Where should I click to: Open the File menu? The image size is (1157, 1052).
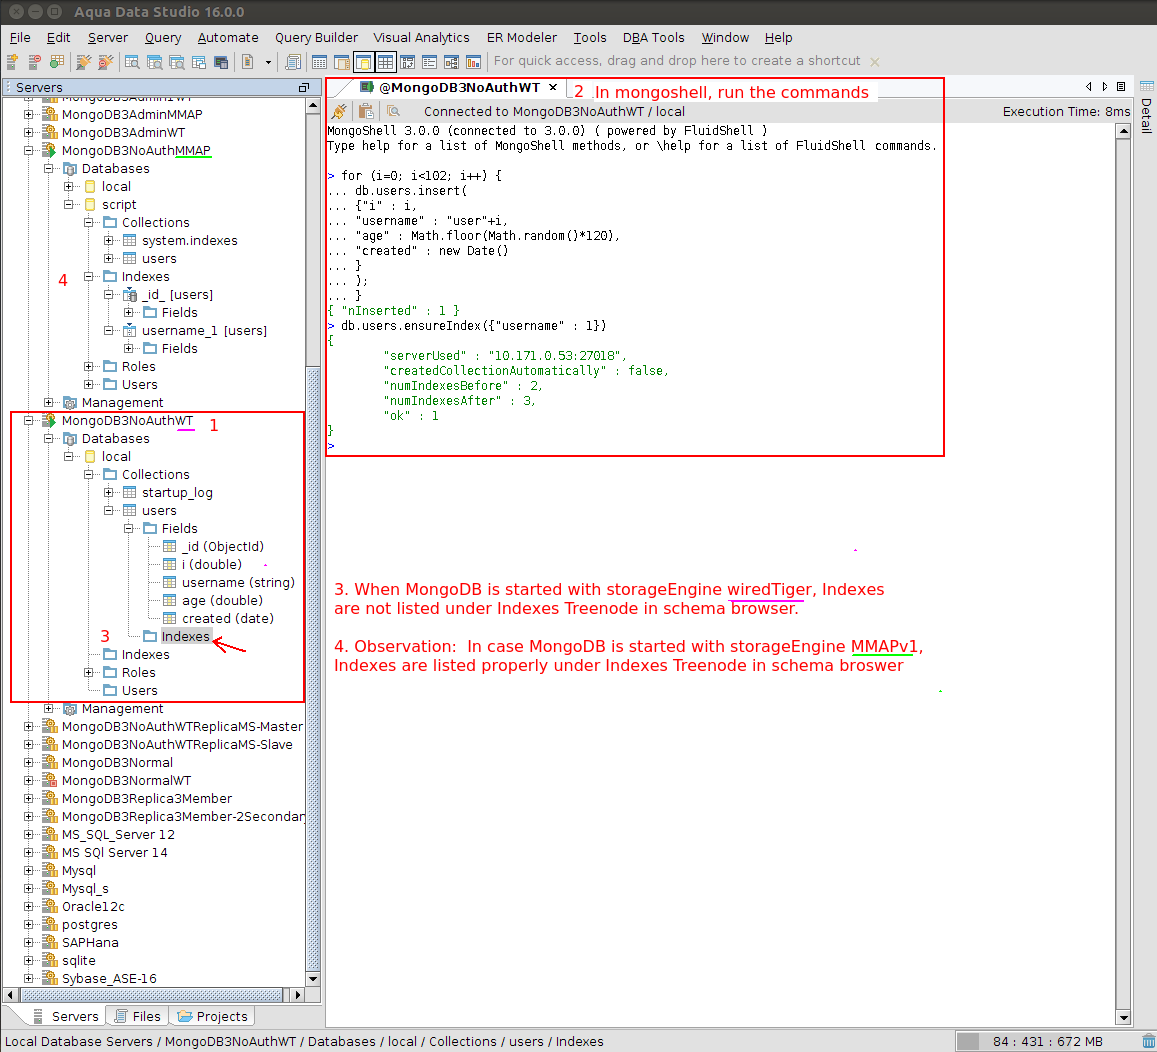[x=20, y=38]
